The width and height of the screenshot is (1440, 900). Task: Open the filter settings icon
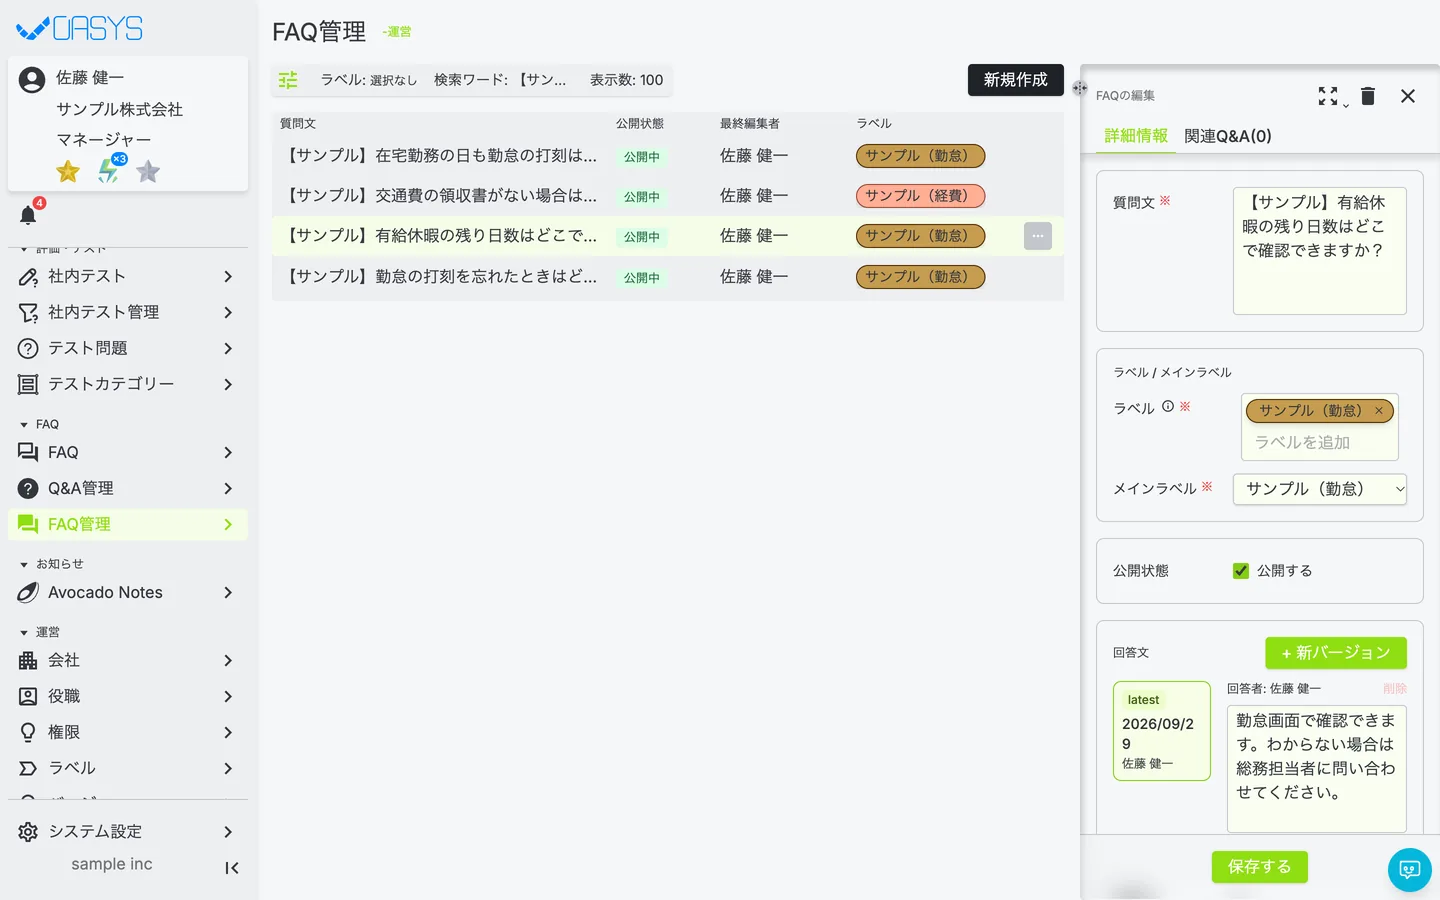(x=288, y=80)
